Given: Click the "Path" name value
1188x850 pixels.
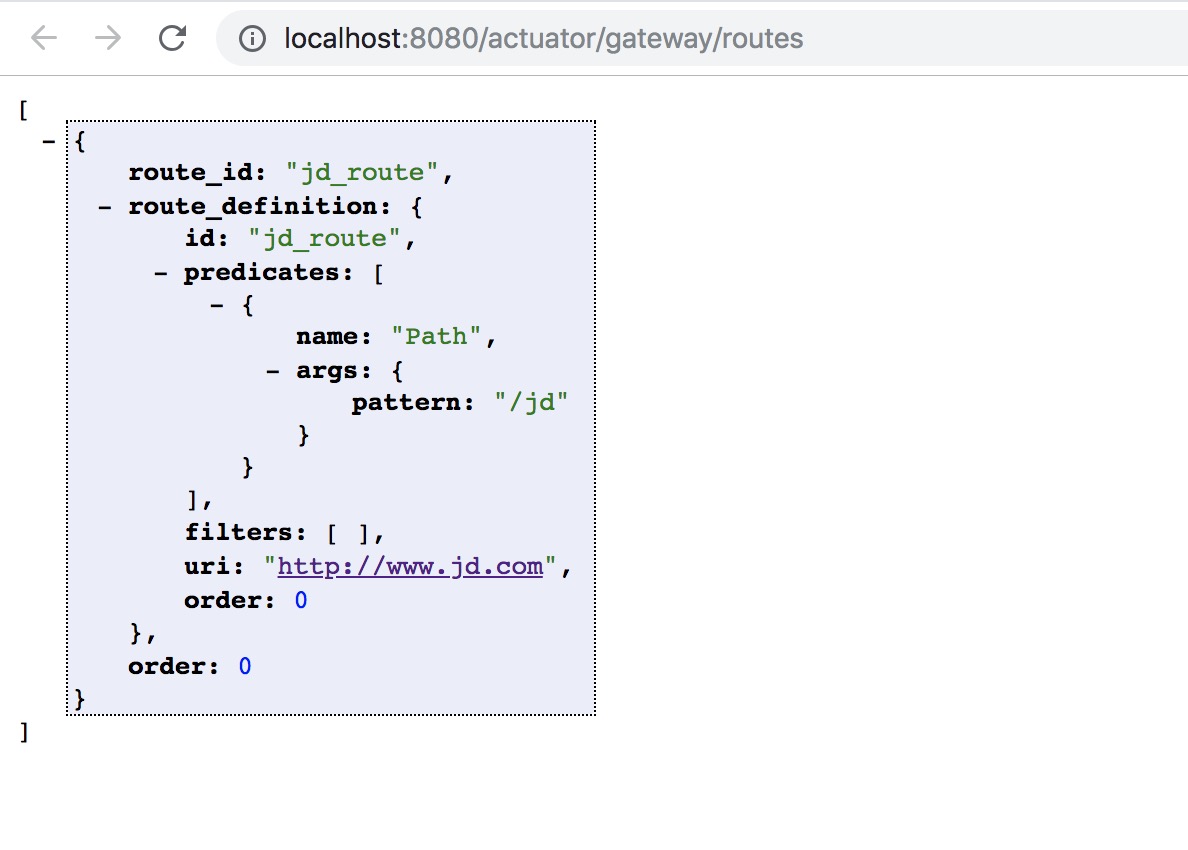Looking at the screenshot, I should point(437,337).
